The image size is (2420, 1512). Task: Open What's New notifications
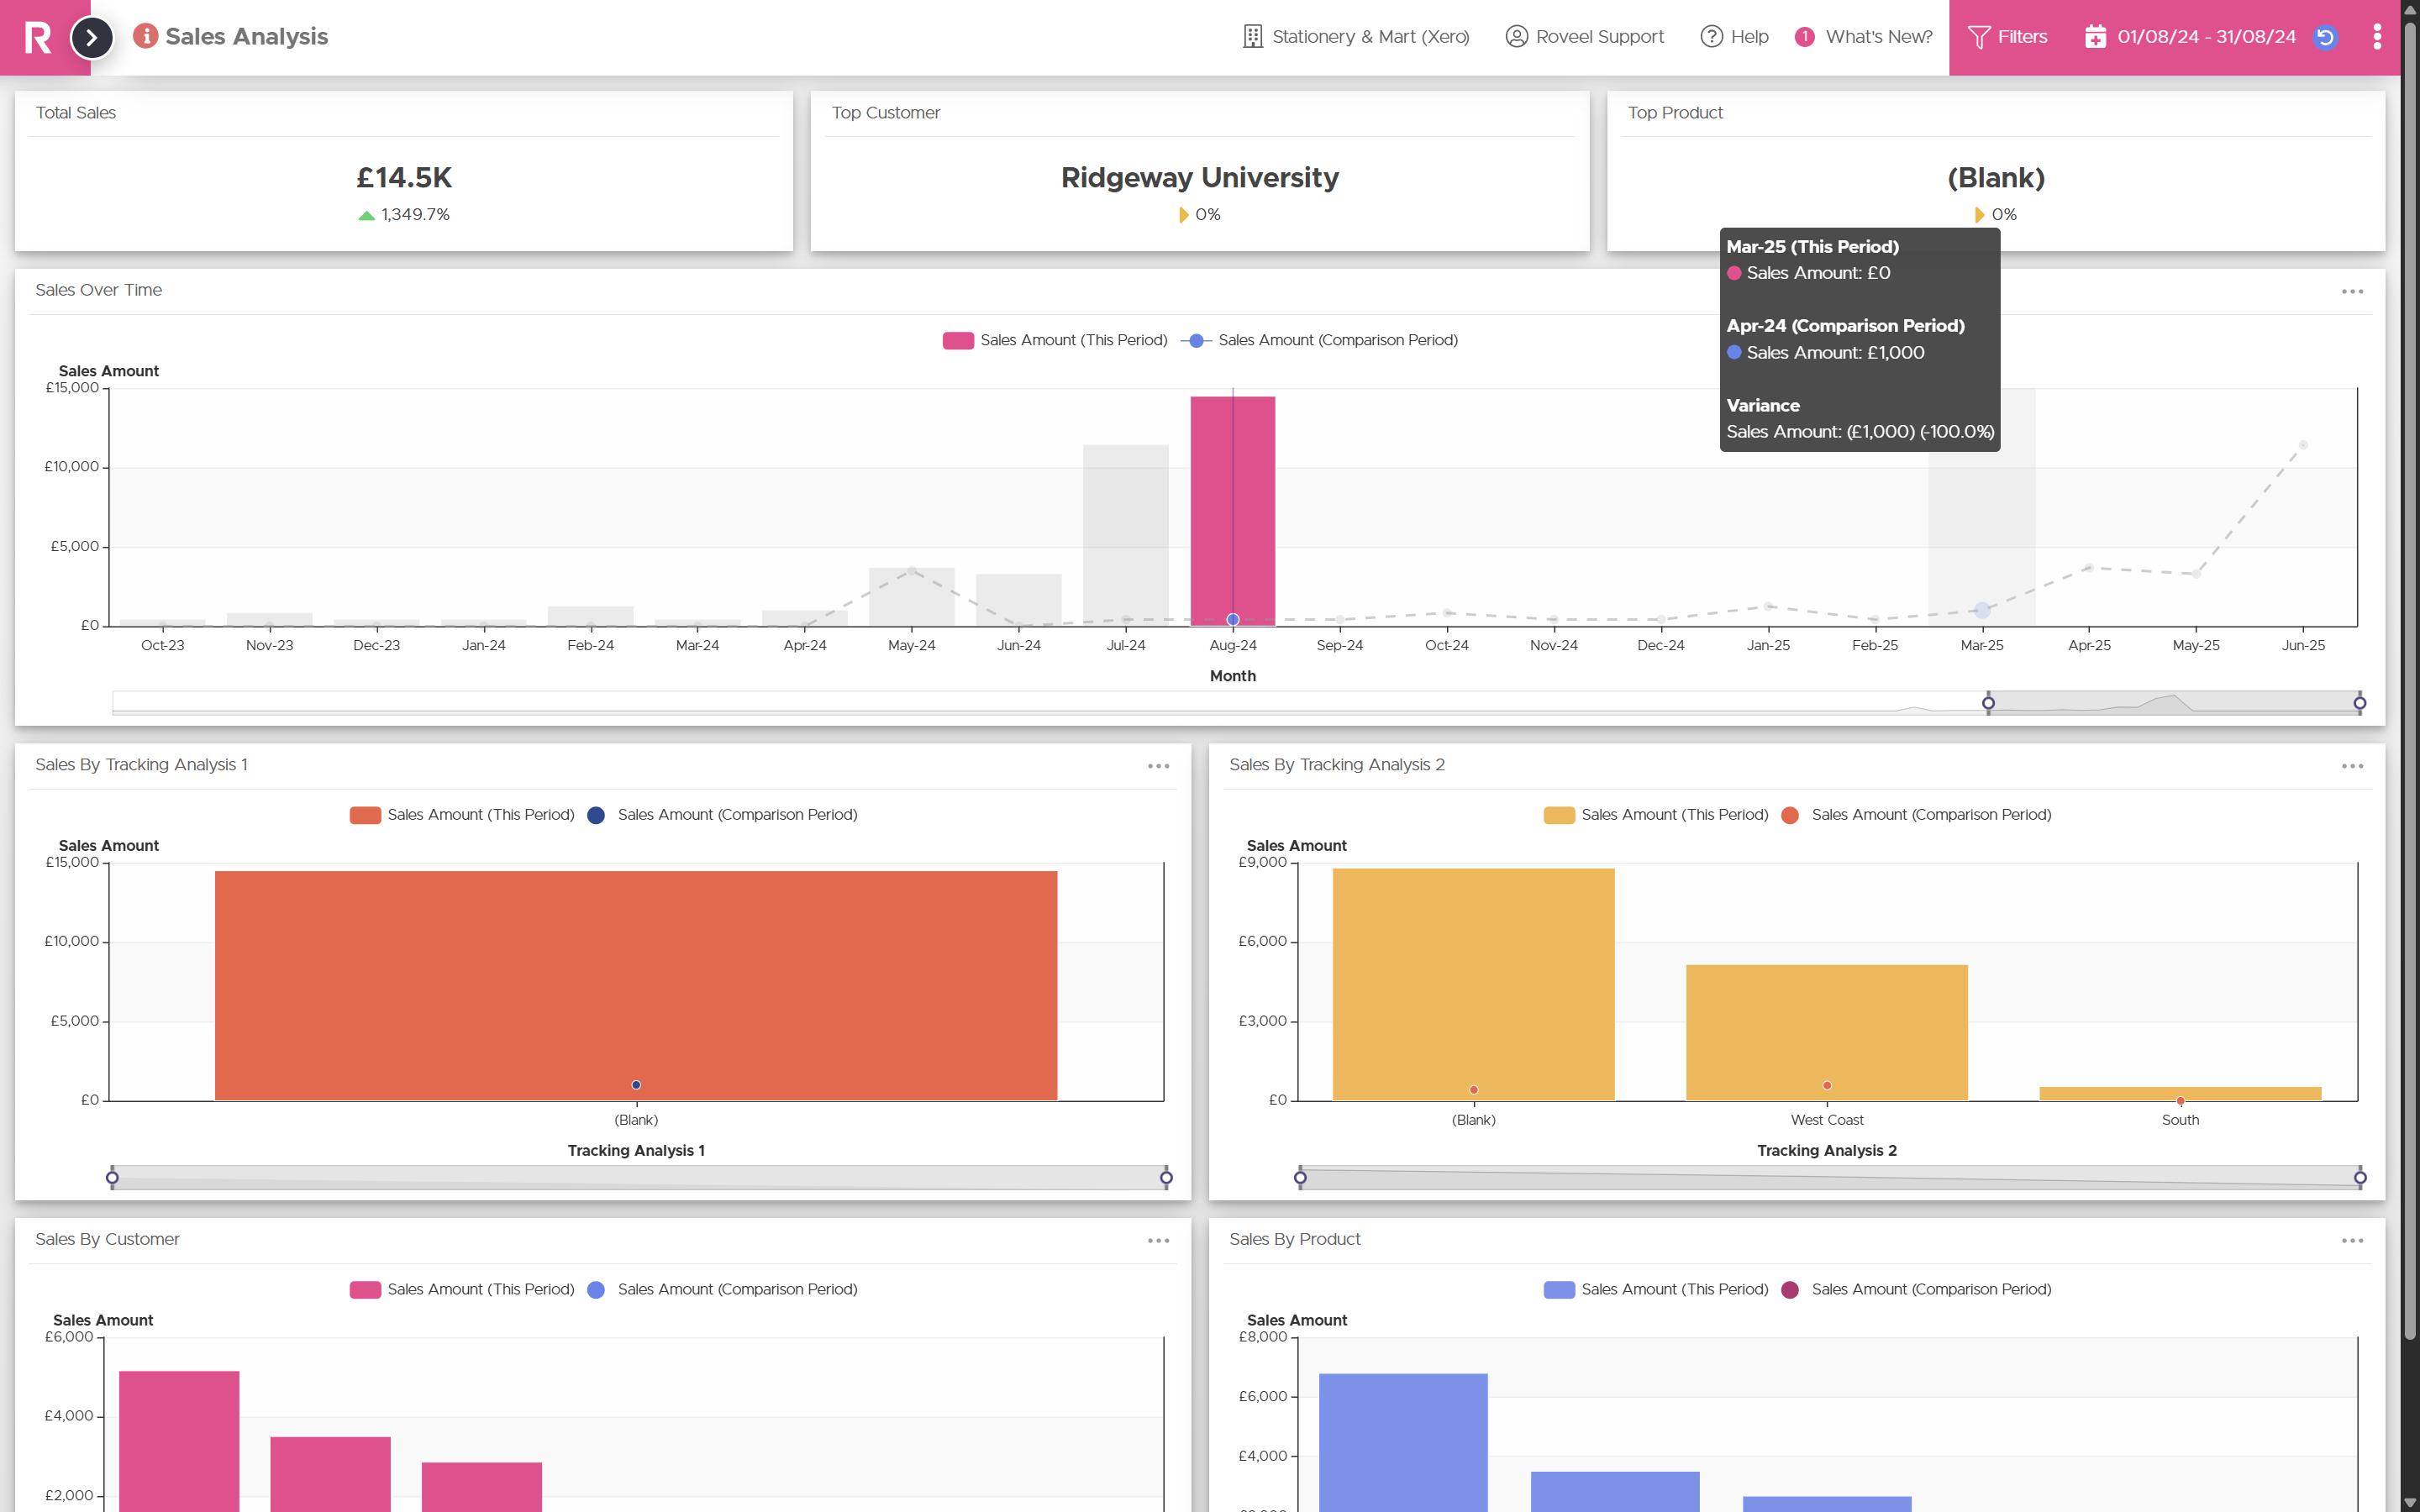coord(1863,37)
